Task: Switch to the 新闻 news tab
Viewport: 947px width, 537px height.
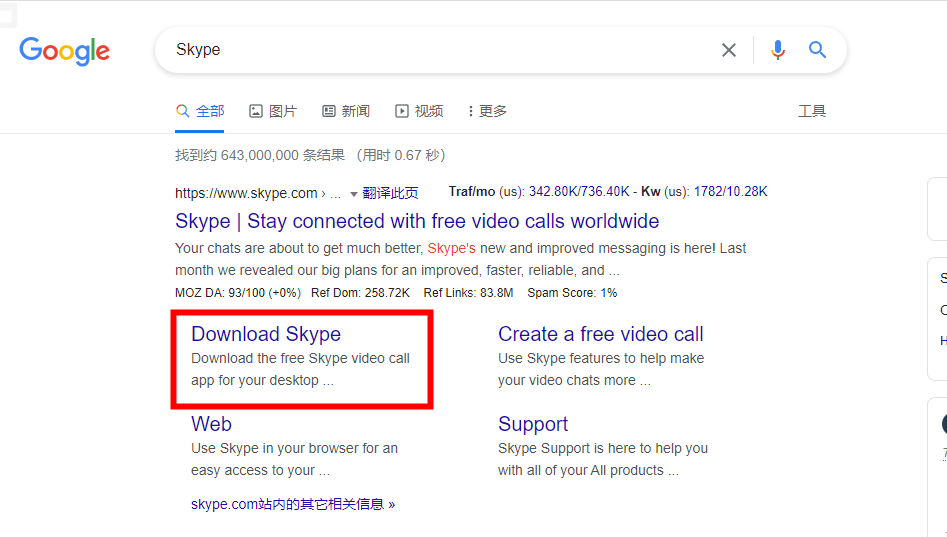Action: pyautogui.click(x=346, y=111)
